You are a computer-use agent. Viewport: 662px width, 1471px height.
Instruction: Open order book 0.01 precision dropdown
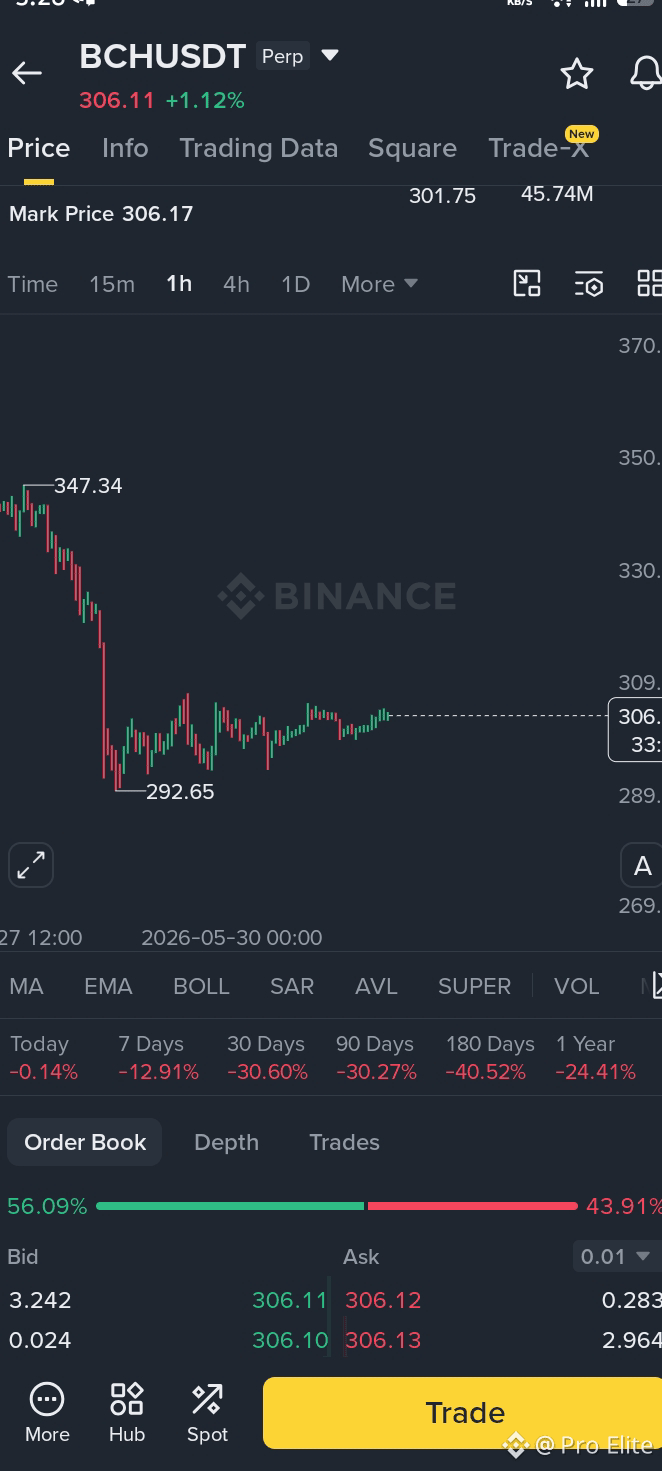[615, 1256]
